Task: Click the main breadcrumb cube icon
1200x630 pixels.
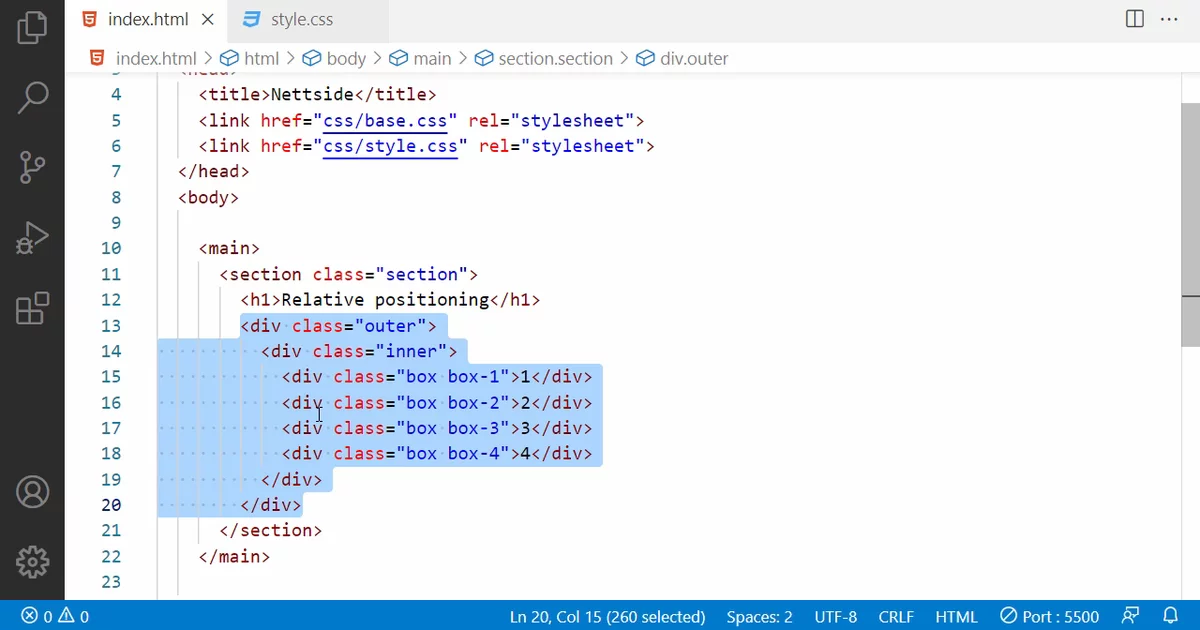Action: [x=399, y=58]
